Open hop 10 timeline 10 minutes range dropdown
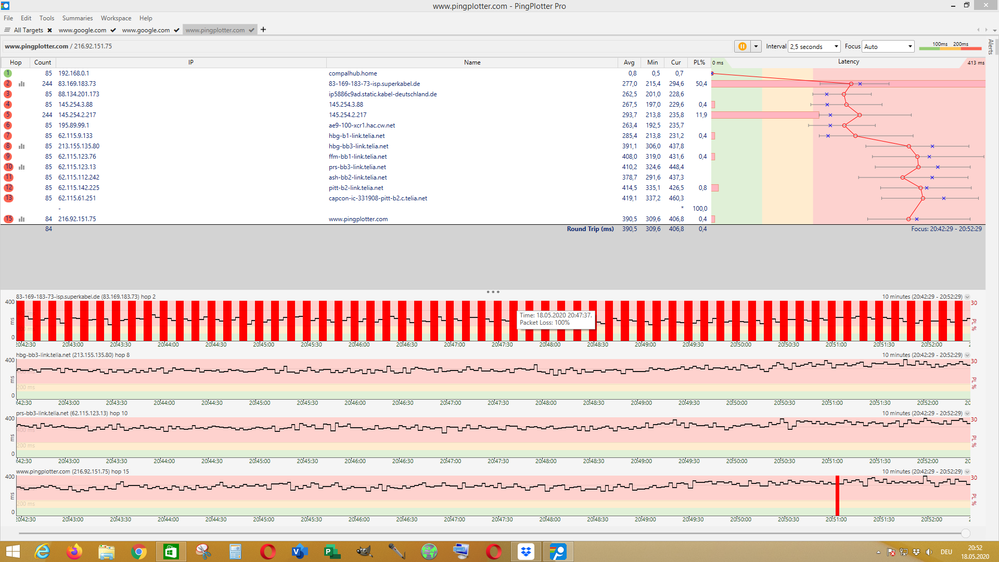 coord(967,414)
